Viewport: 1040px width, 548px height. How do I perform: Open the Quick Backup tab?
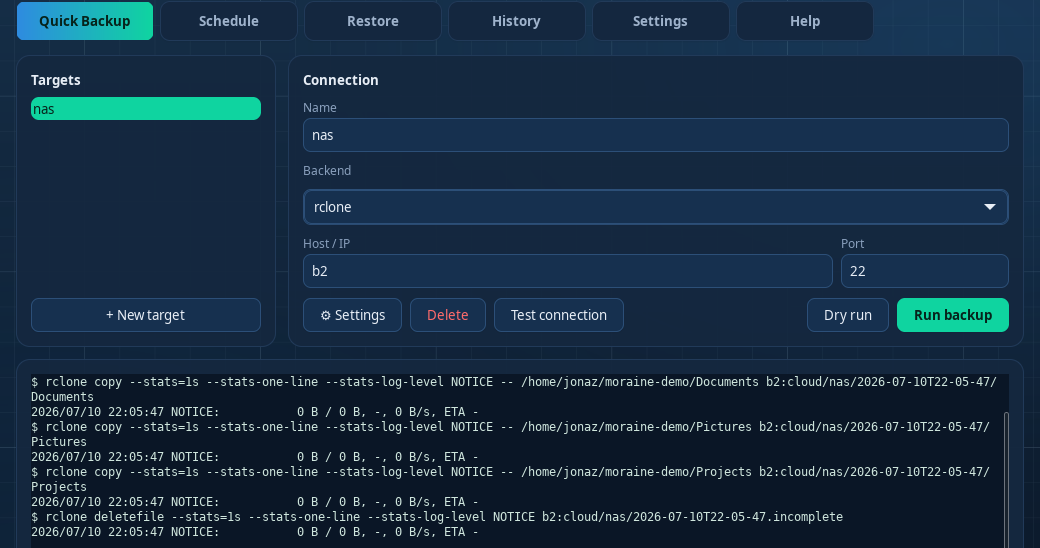pos(85,21)
